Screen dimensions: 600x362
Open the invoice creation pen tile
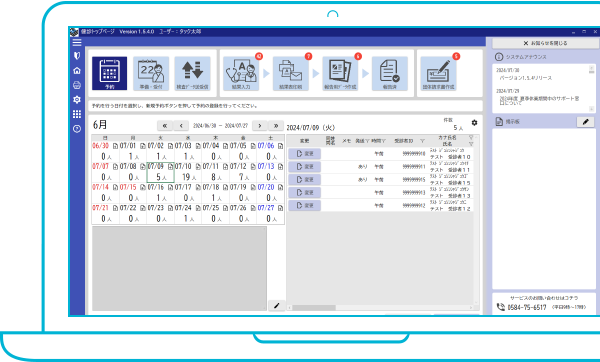tap(438, 73)
